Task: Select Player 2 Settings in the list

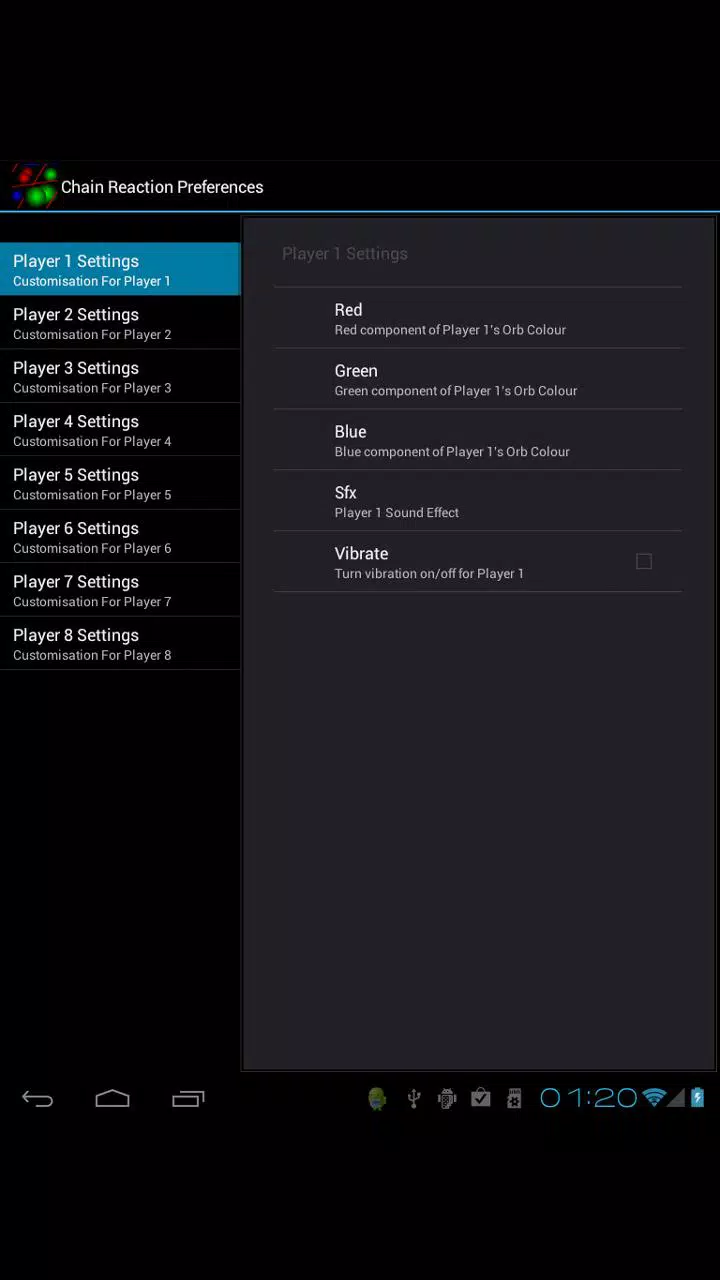Action: pos(120,323)
